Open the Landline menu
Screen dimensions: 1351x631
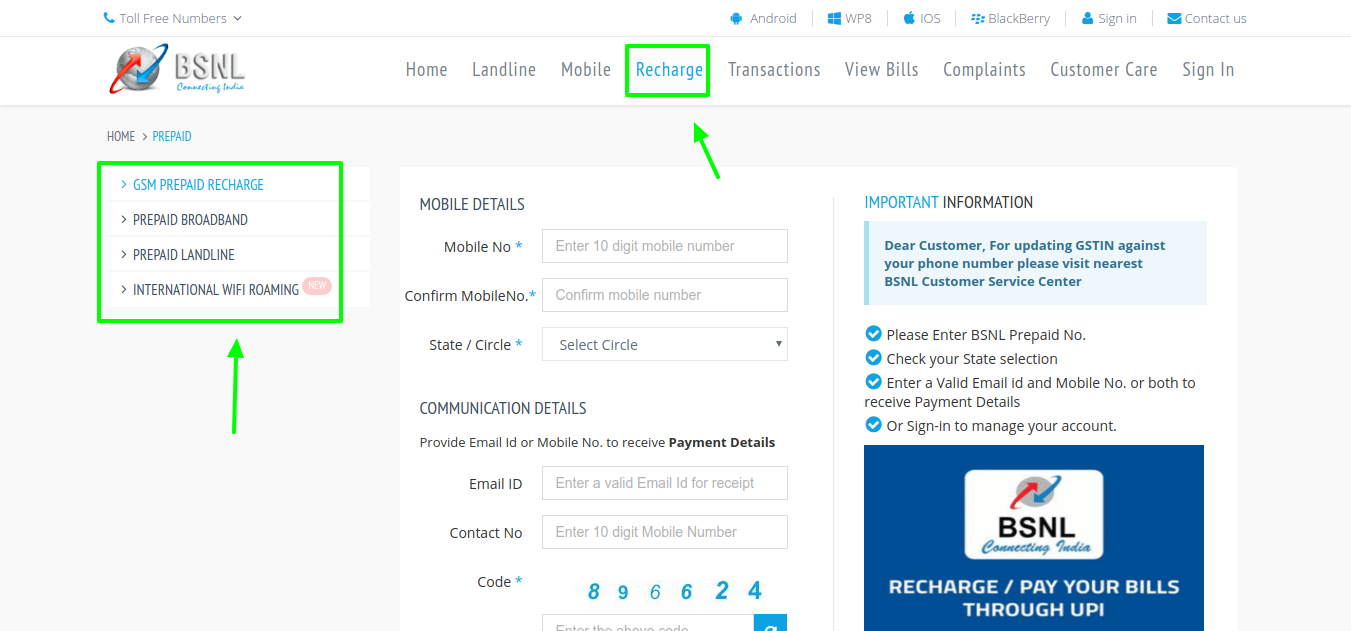[504, 69]
